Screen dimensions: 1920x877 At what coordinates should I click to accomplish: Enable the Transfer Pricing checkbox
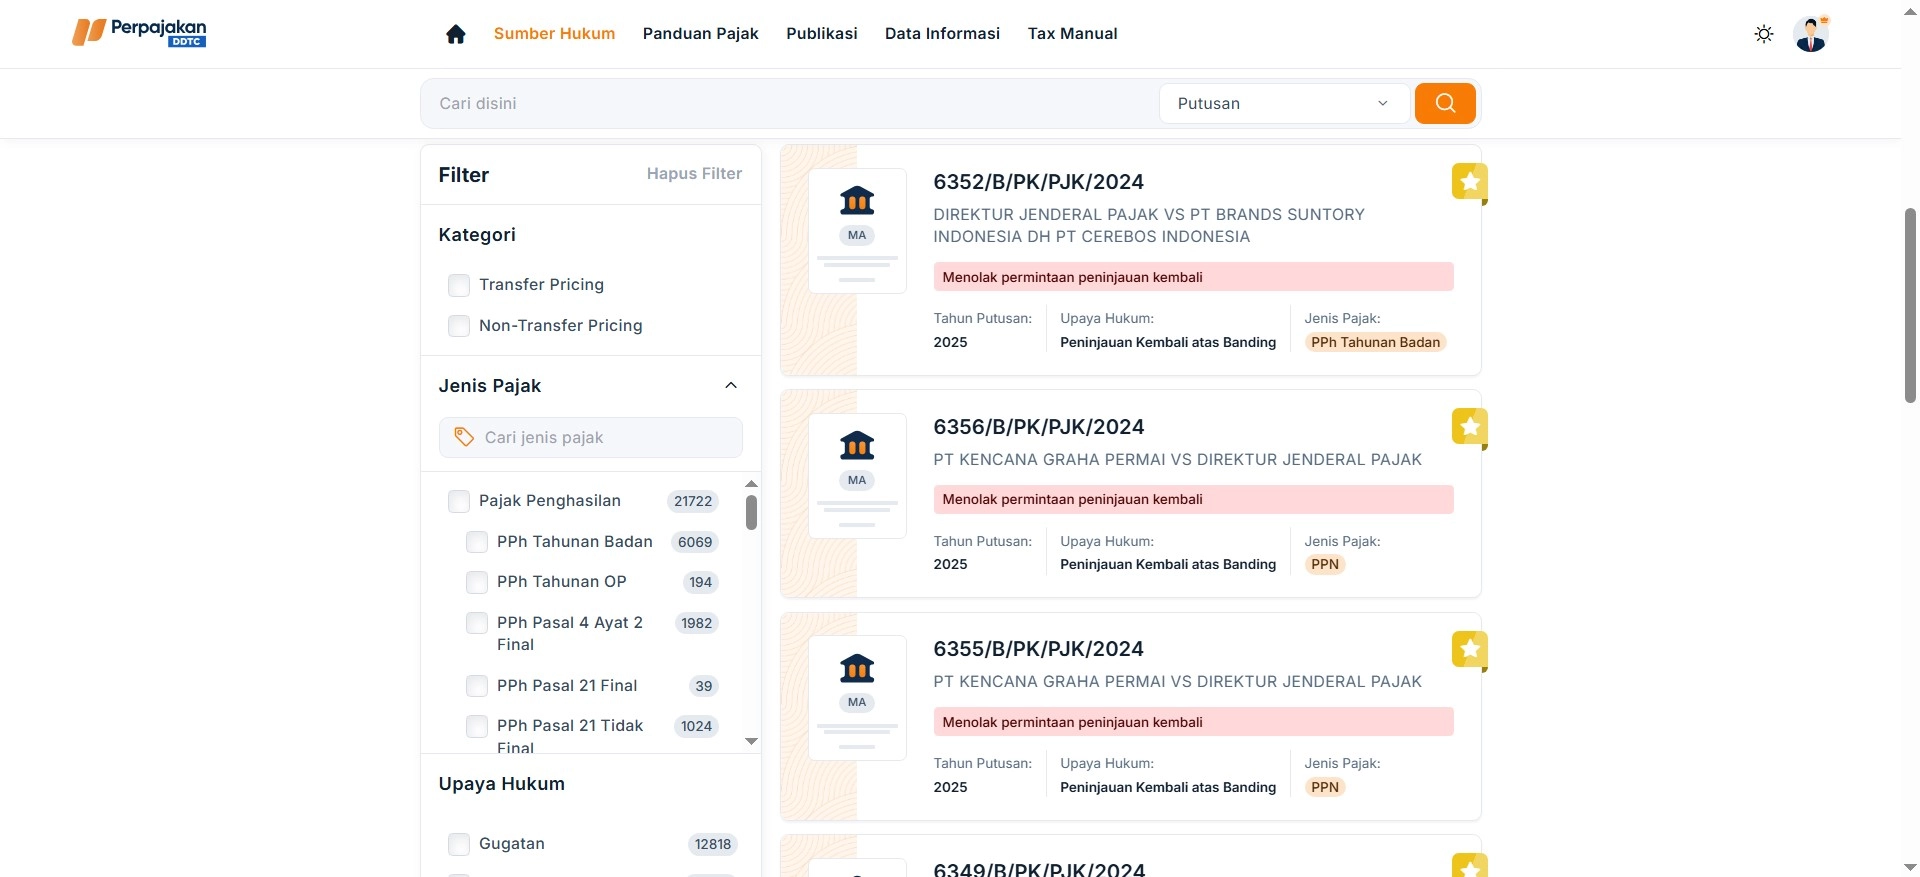tap(459, 285)
